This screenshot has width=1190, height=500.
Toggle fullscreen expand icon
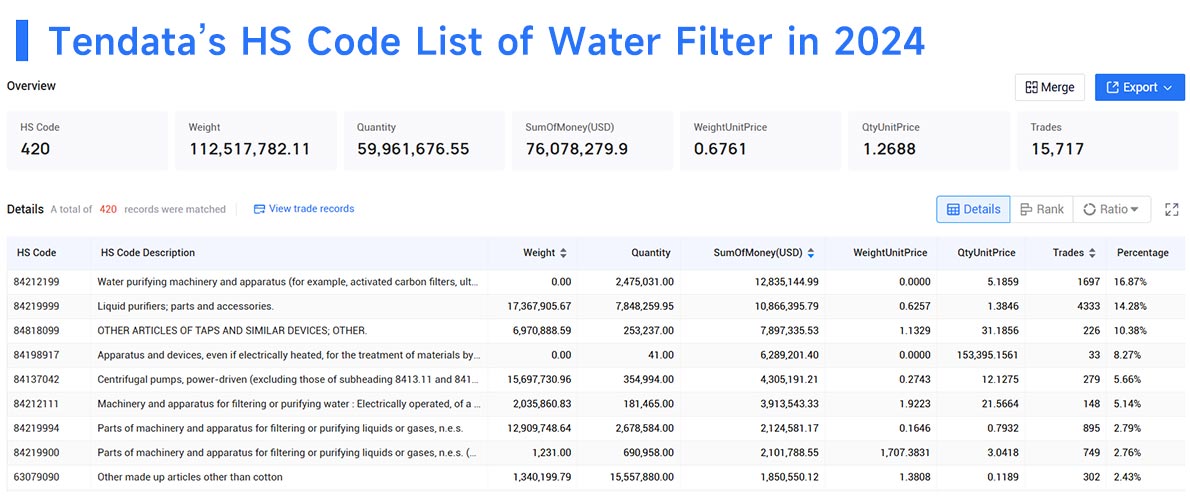point(1172,209)
